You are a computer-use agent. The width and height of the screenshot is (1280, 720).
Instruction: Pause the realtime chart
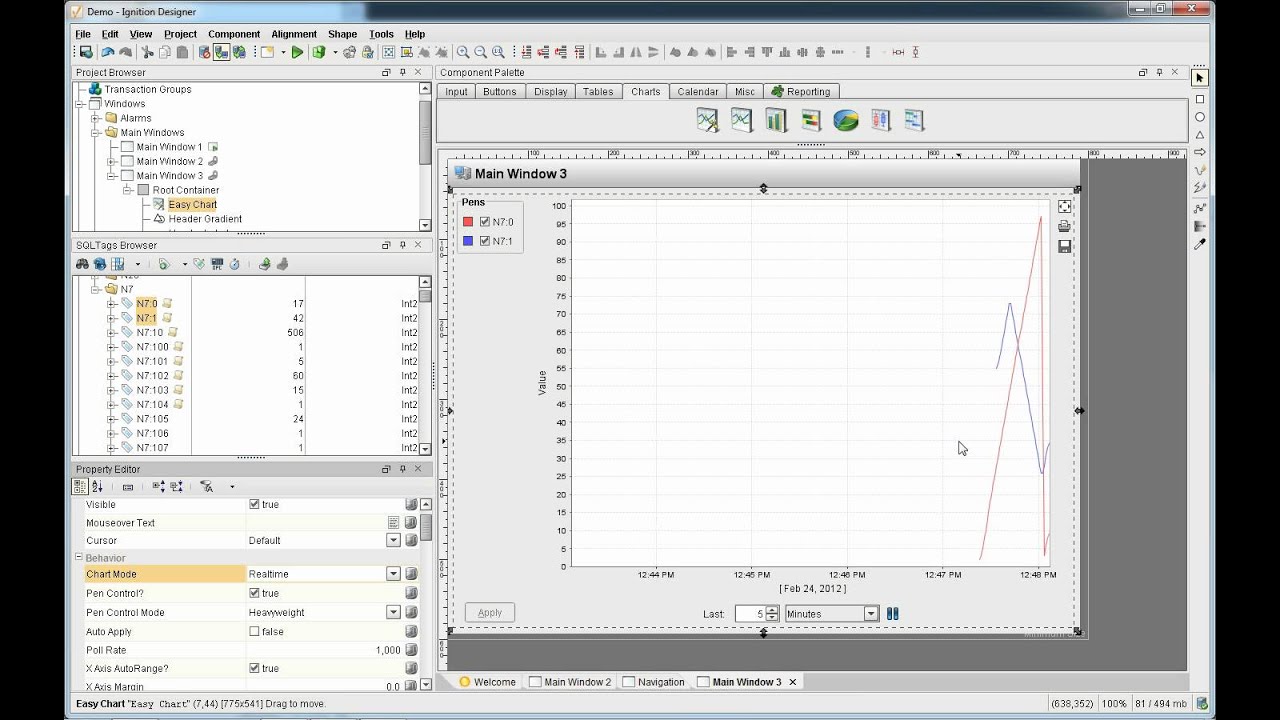[893, 614]
